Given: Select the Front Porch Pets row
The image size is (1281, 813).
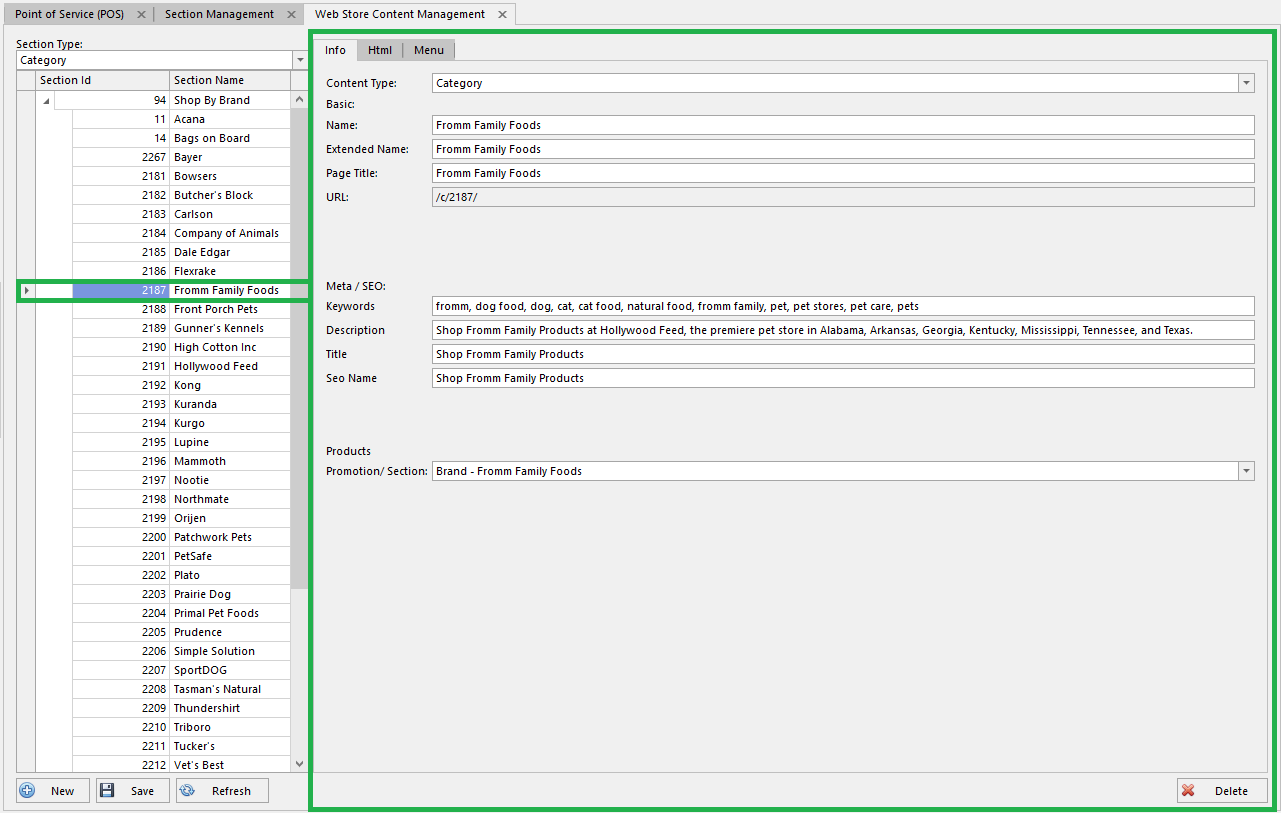Looking at the screenshot, I should [x=181, y=309].
